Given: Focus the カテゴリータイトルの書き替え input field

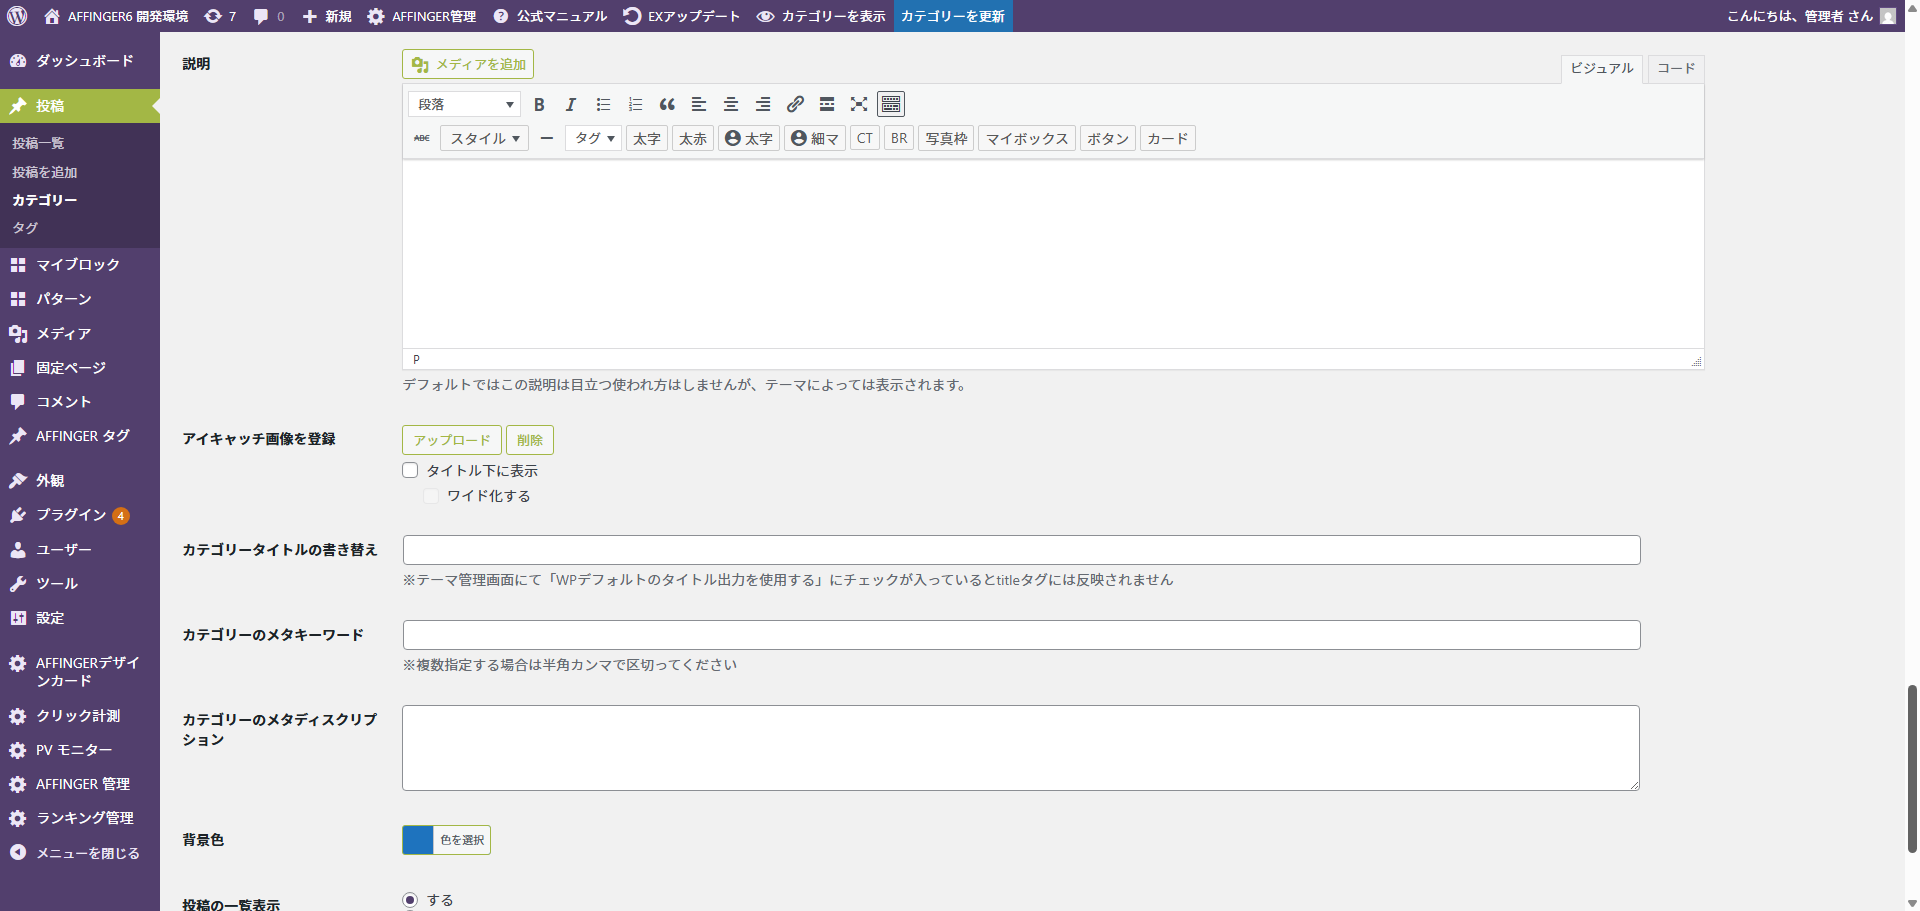Looking at the screenshot, I should coord(1021,550).
